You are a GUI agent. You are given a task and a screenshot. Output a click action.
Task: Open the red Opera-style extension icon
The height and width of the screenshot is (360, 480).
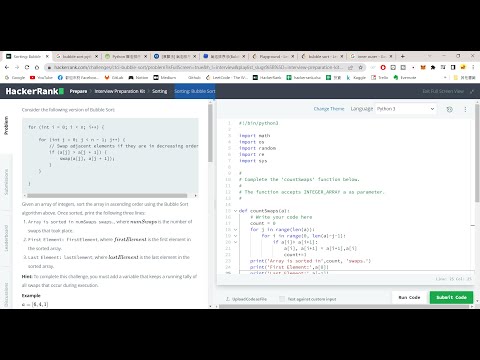coord(383,67)
